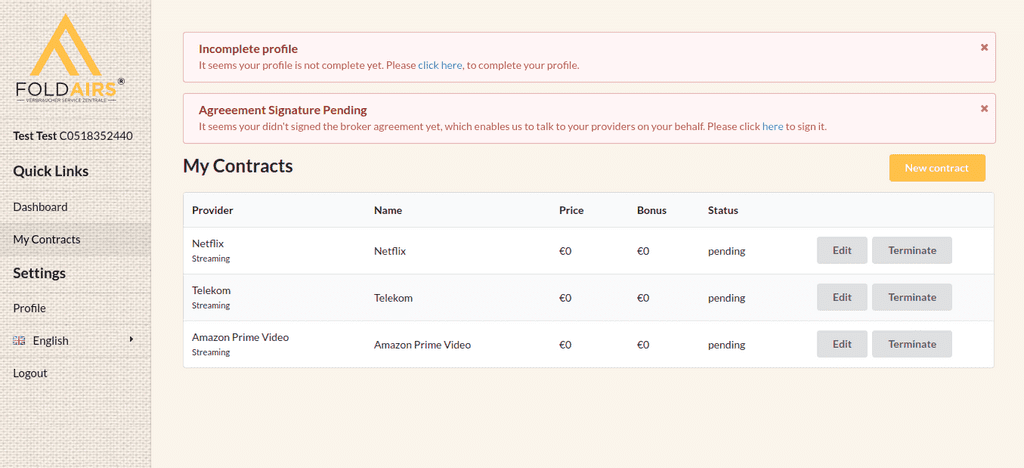Click the UK flag language icon
This screenshot has width=1024, height=468.
pos(19,341)
